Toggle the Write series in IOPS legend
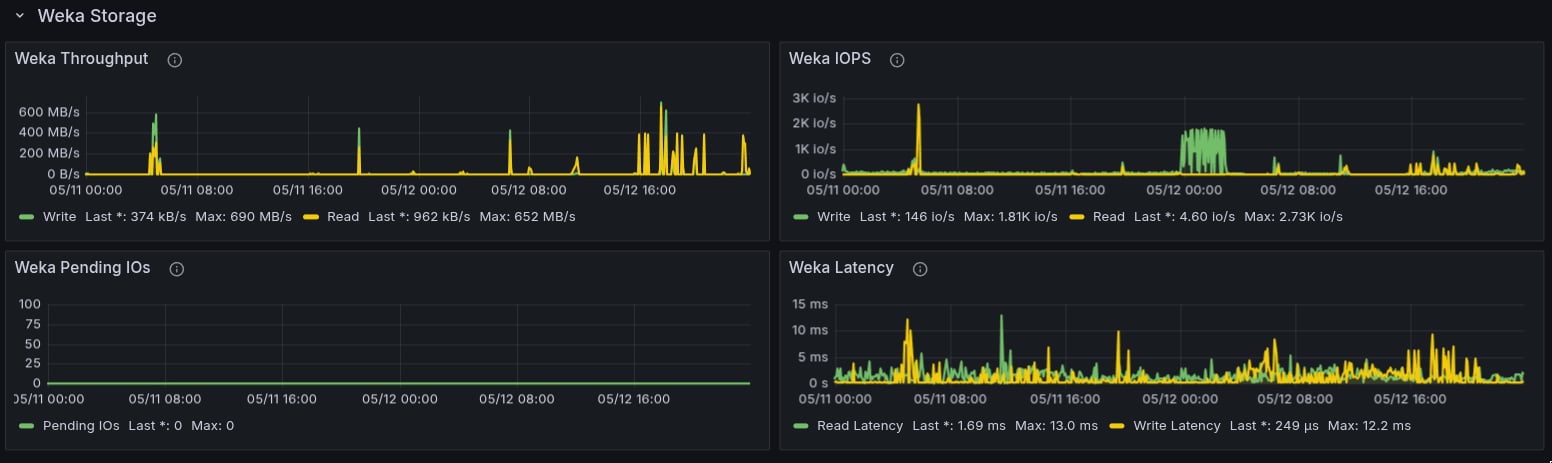Screen dimensions: 1552x463 click(x=834, y=217)
